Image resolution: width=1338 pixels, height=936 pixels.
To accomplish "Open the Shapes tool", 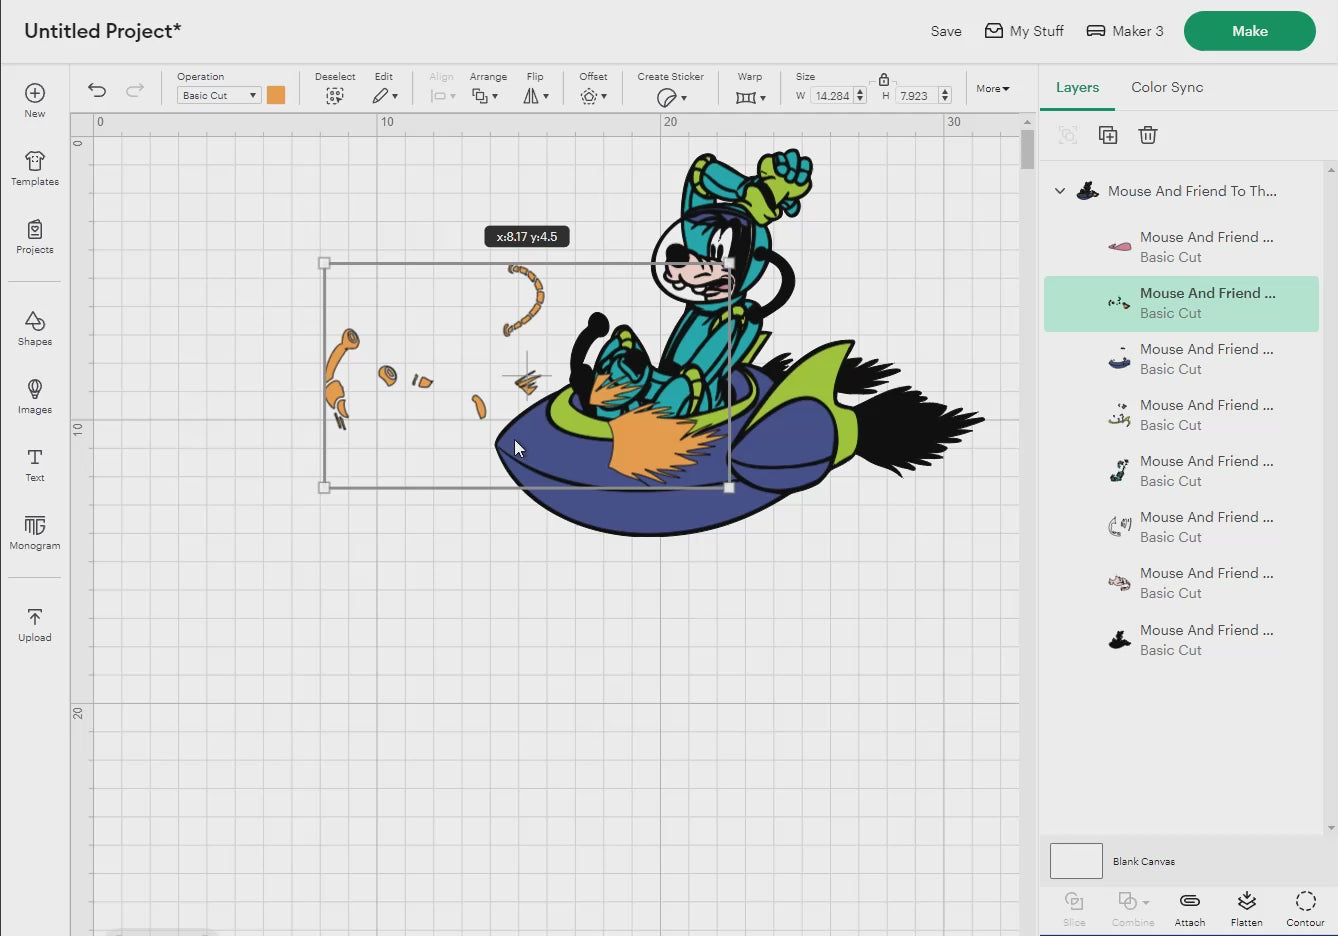I will [x=35, y=328].
